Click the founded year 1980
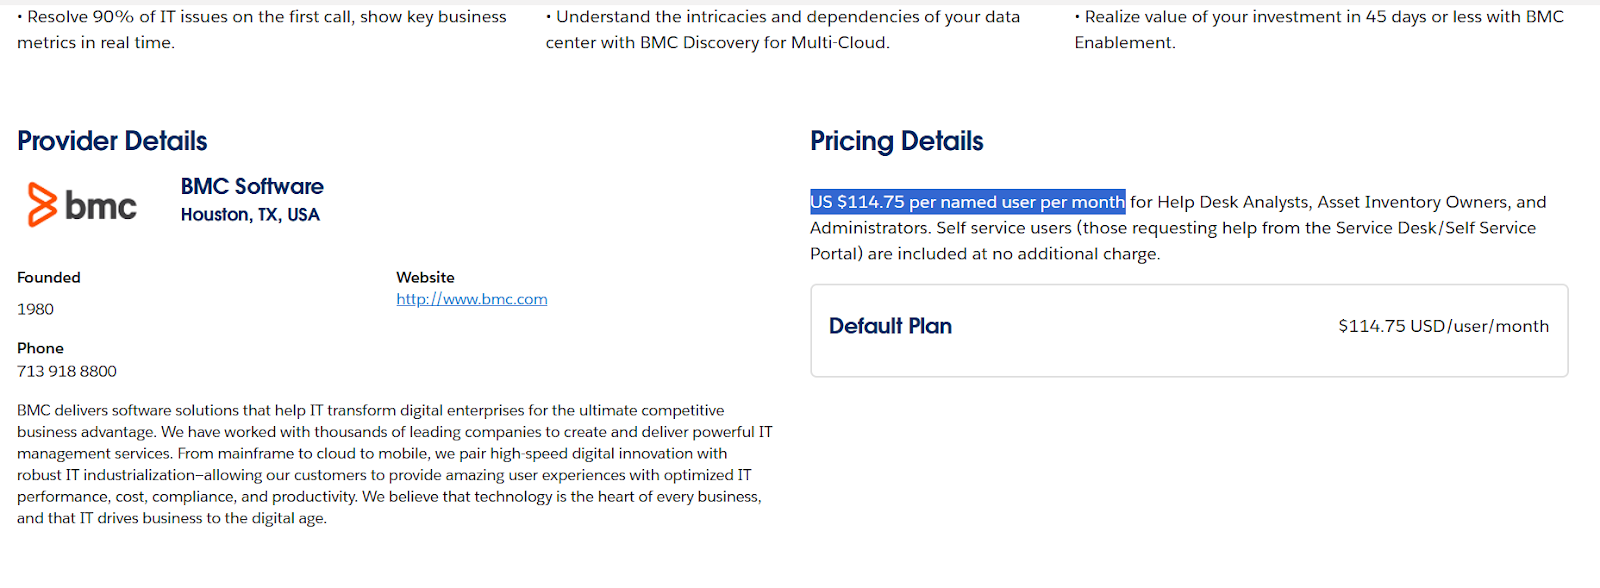1600x588 pixels. click(x=36, y=309)
